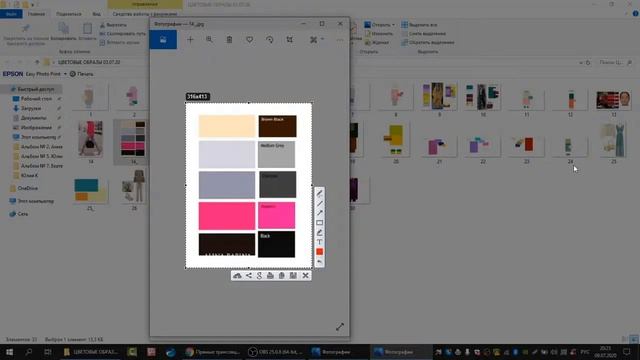Open the Windows Start menu

9,352
